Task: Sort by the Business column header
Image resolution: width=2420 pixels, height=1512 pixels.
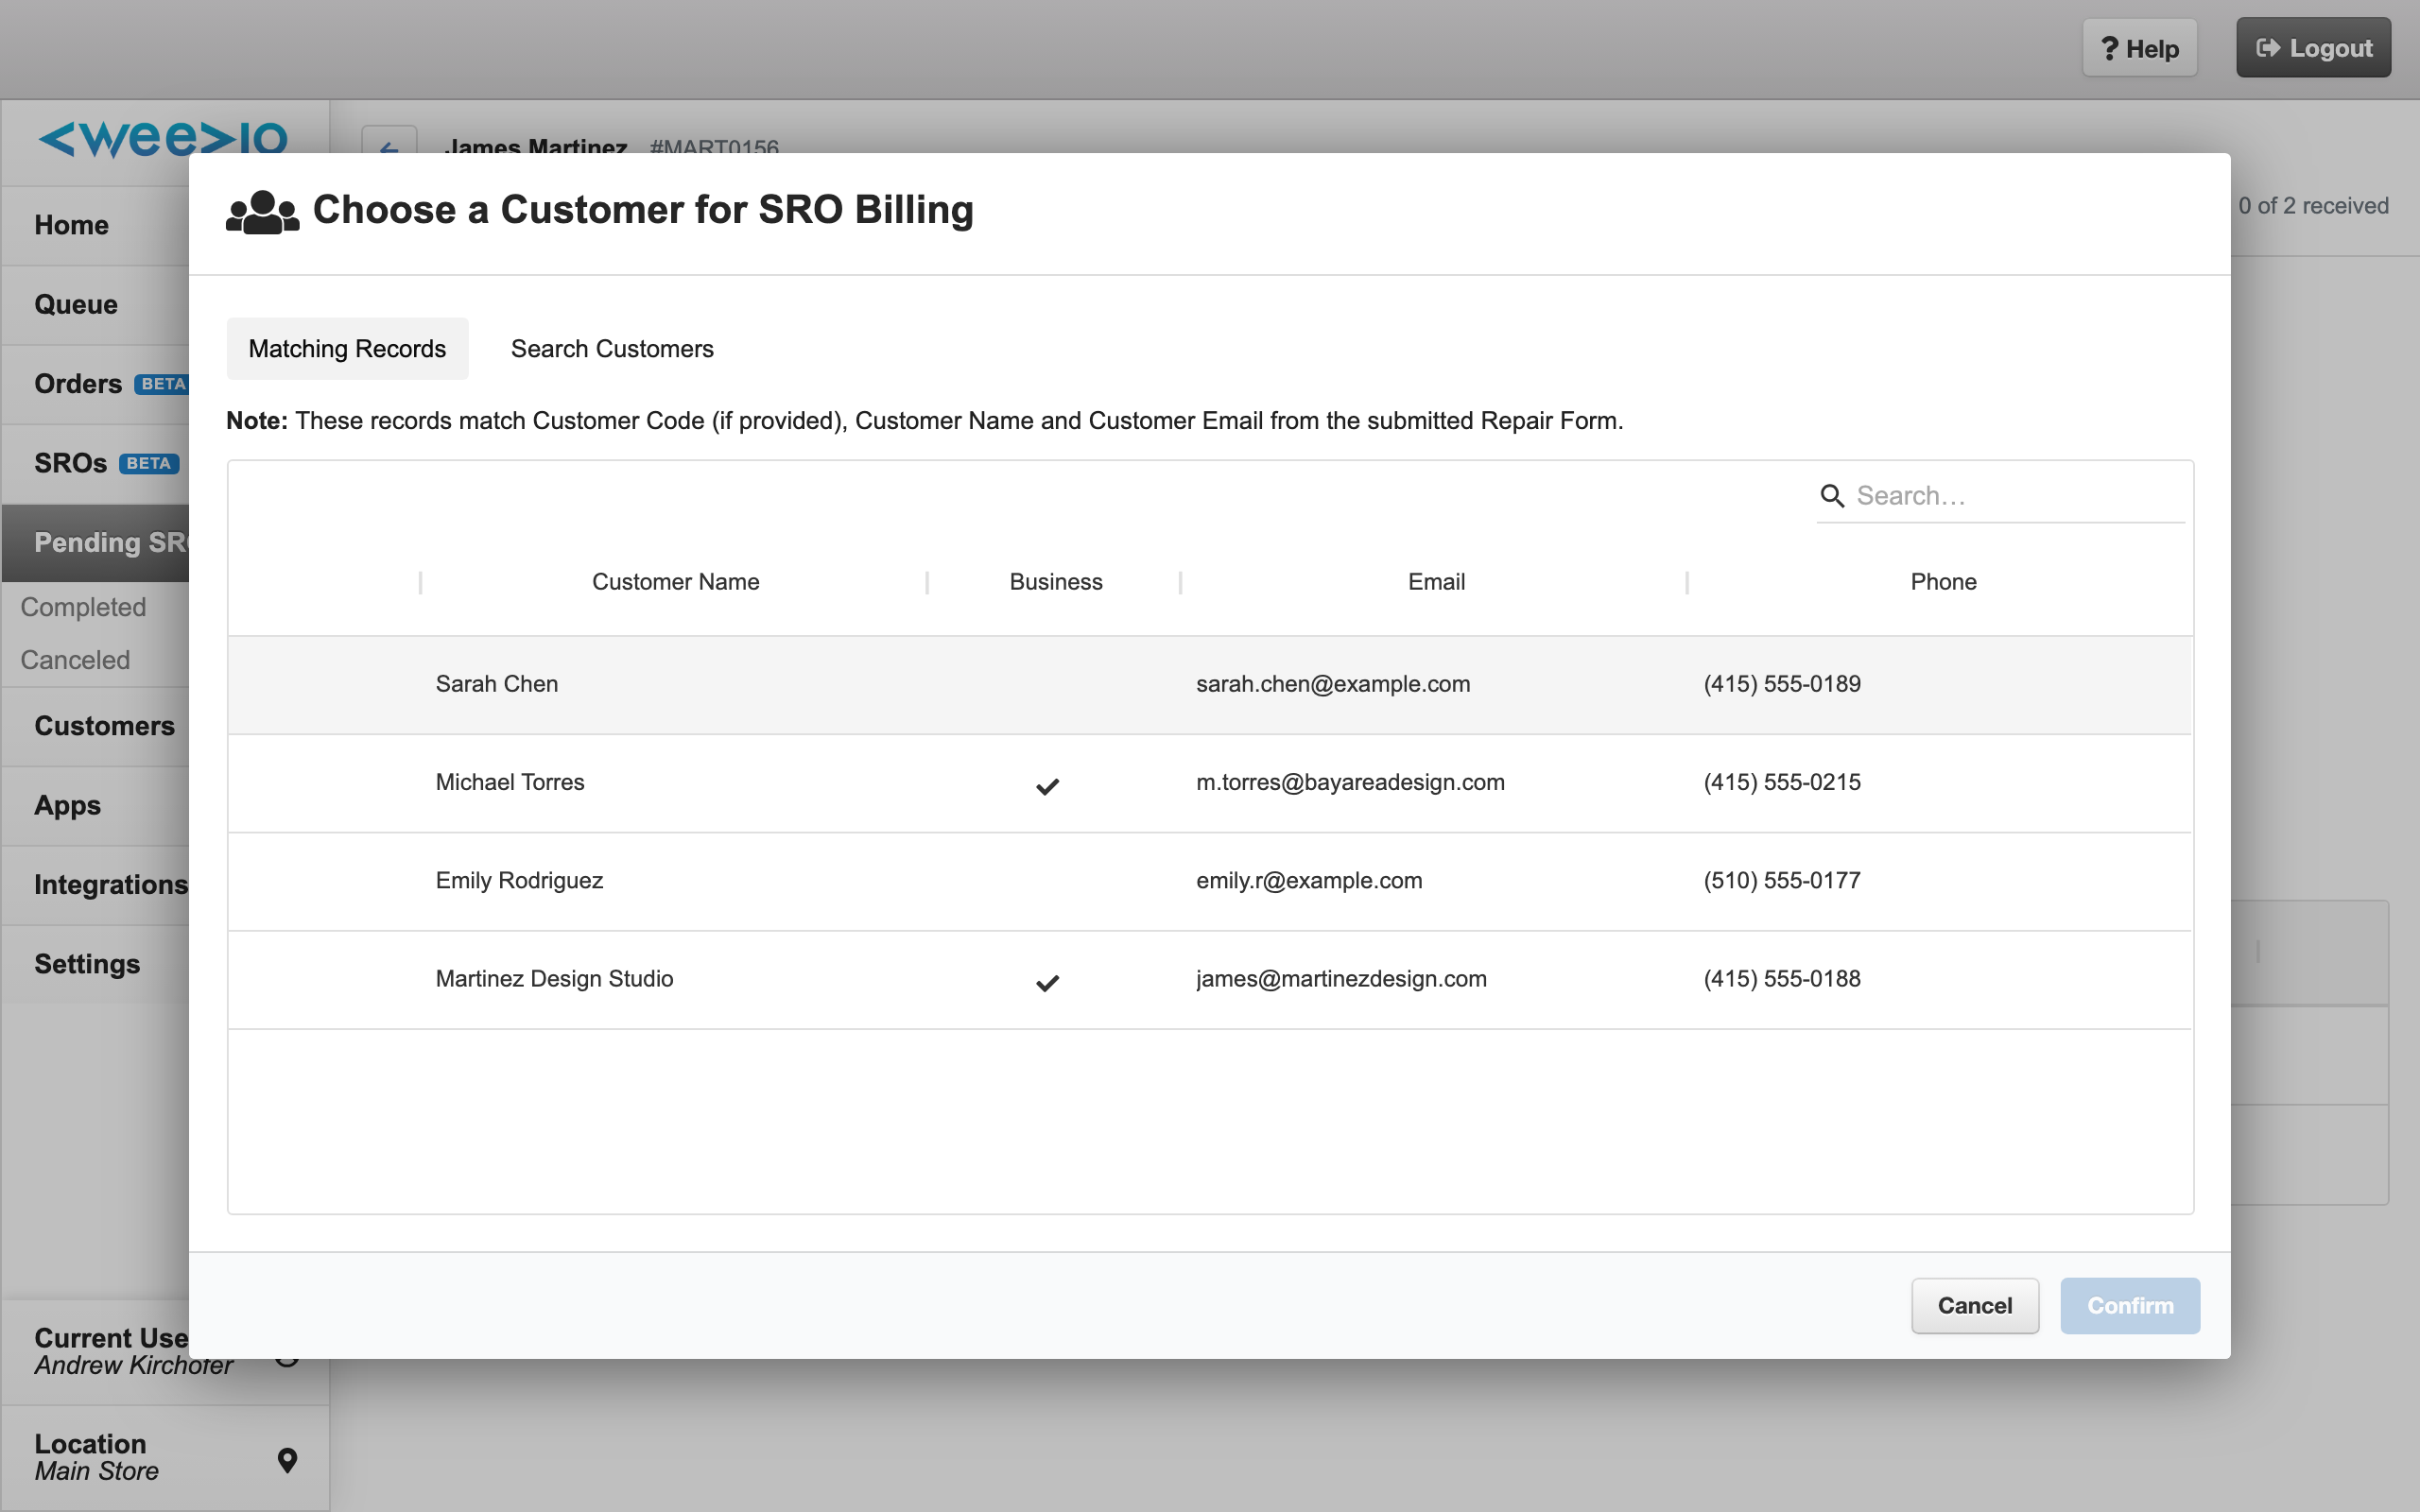Action: (1055, 582)
